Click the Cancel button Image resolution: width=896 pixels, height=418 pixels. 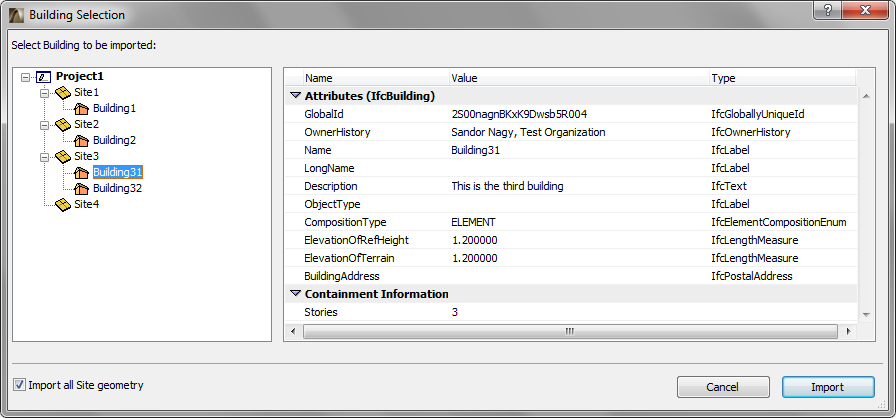723,387
